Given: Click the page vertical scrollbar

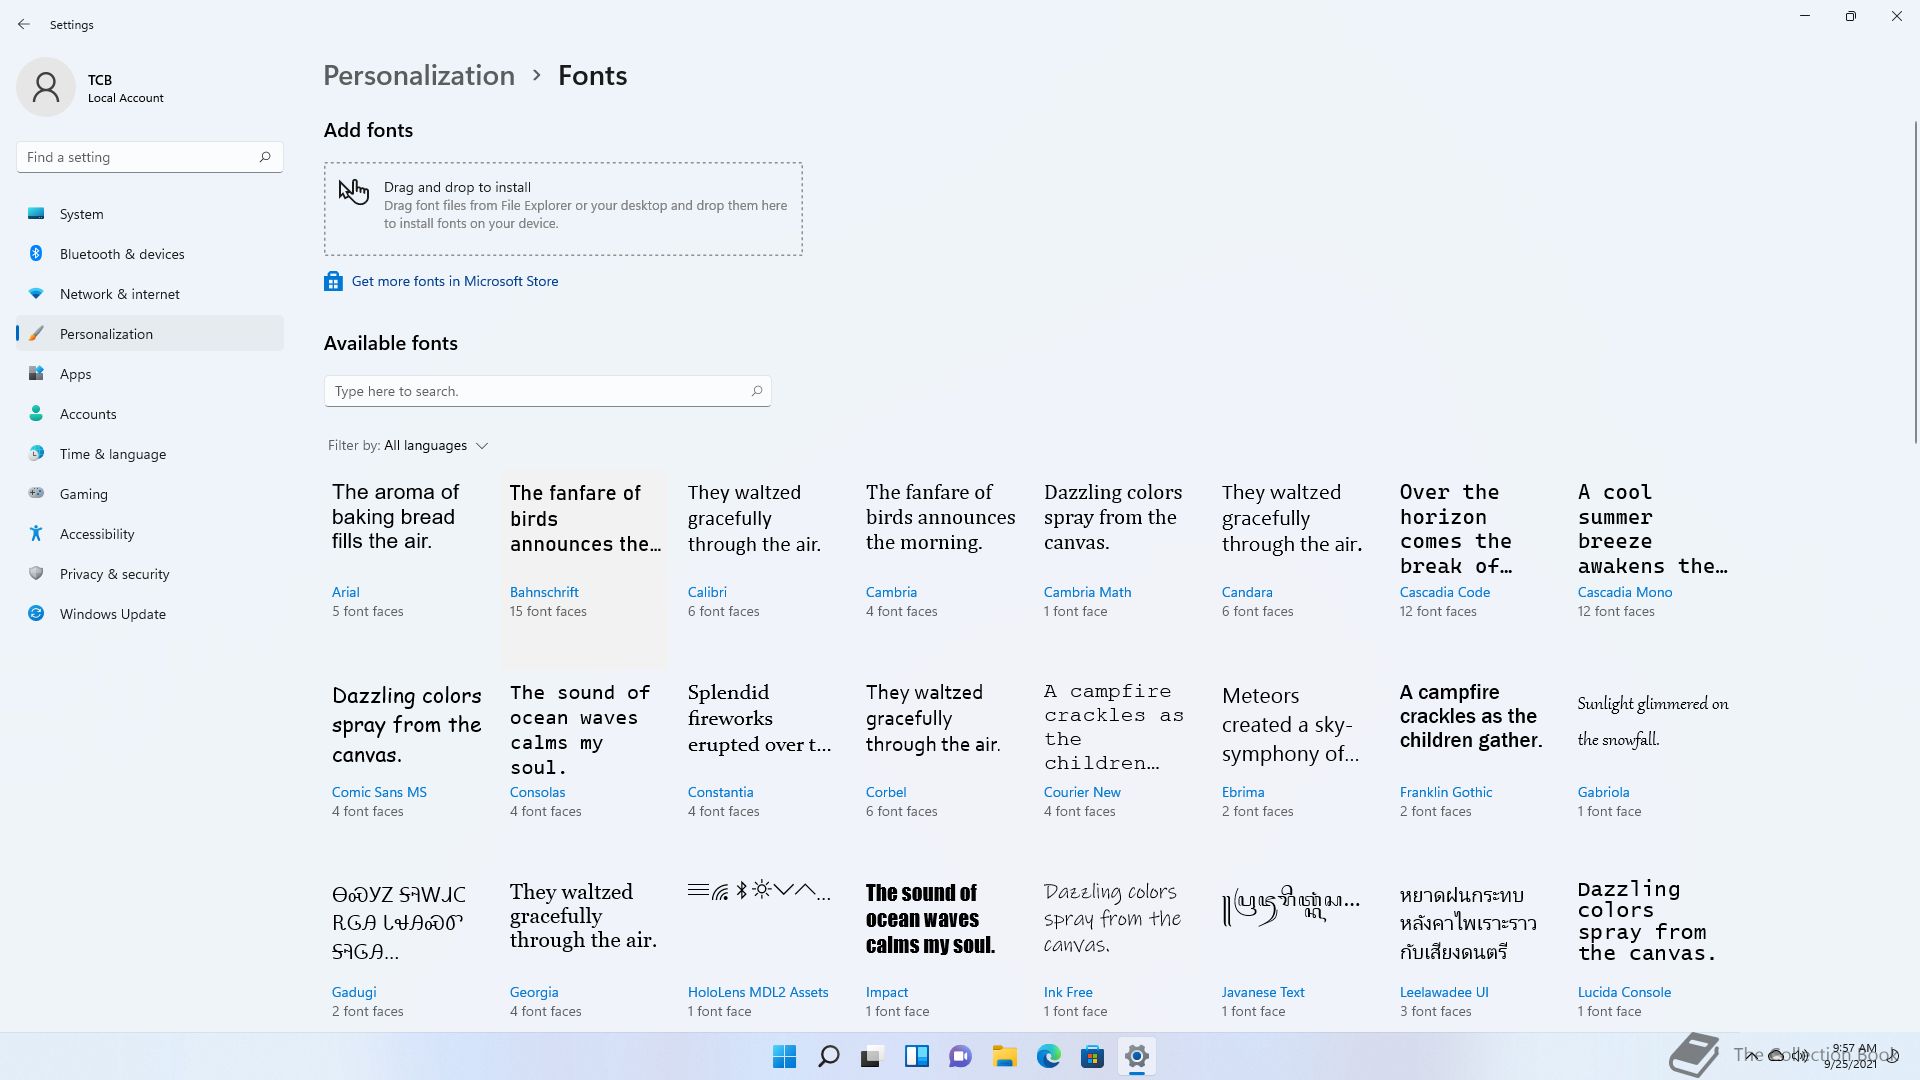Looking at the screenshot, I should [x=1915, y=284].
